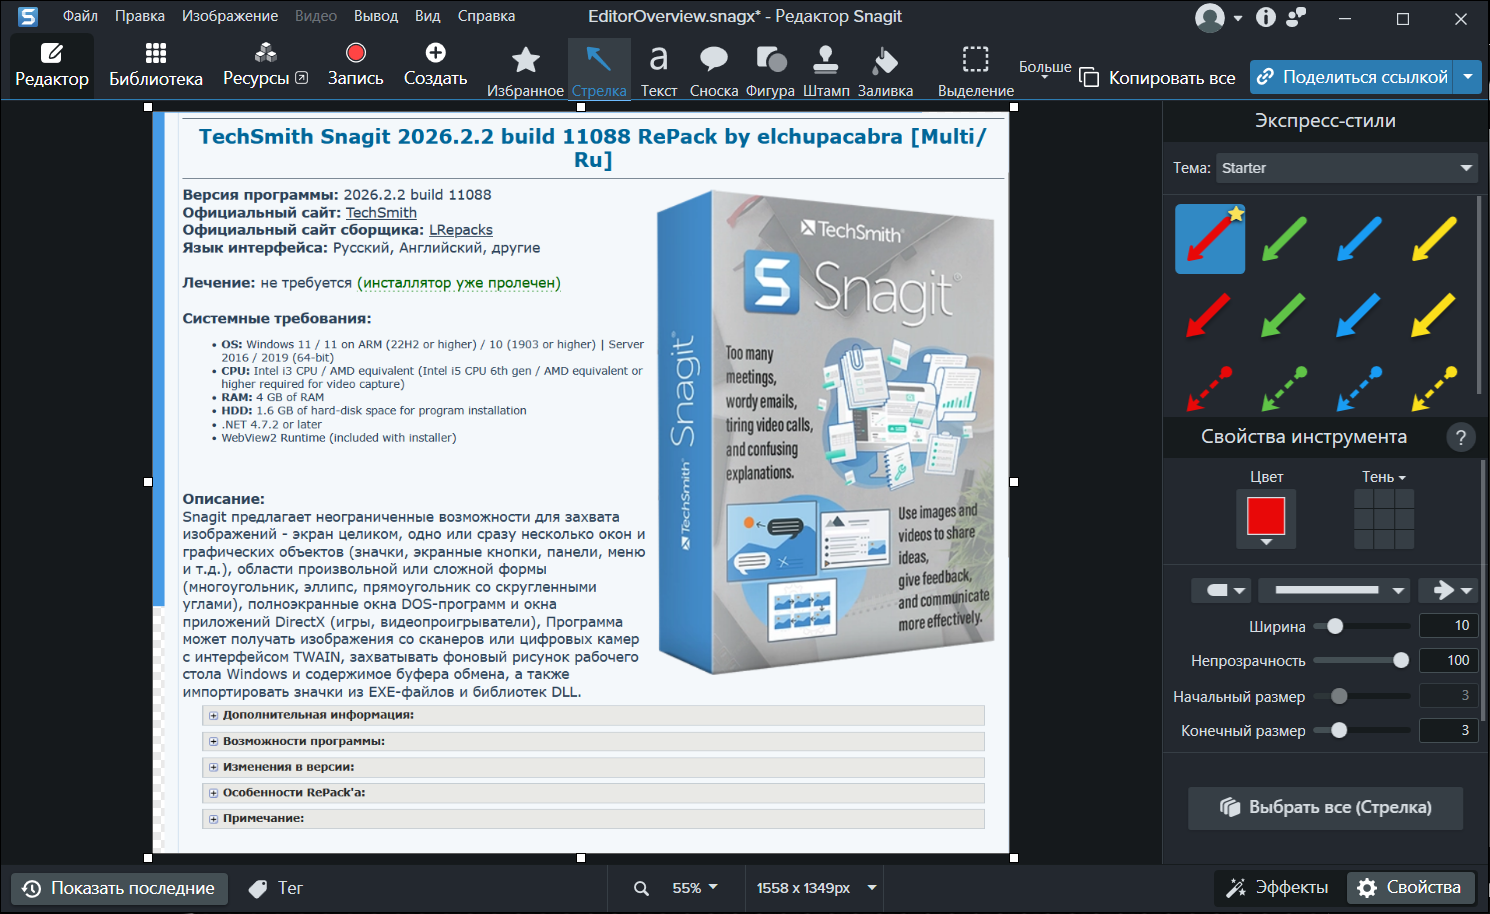Open the line cap shape dropdown
The height and width of the screenshot is (914, 1490).
pos(1221,590)
